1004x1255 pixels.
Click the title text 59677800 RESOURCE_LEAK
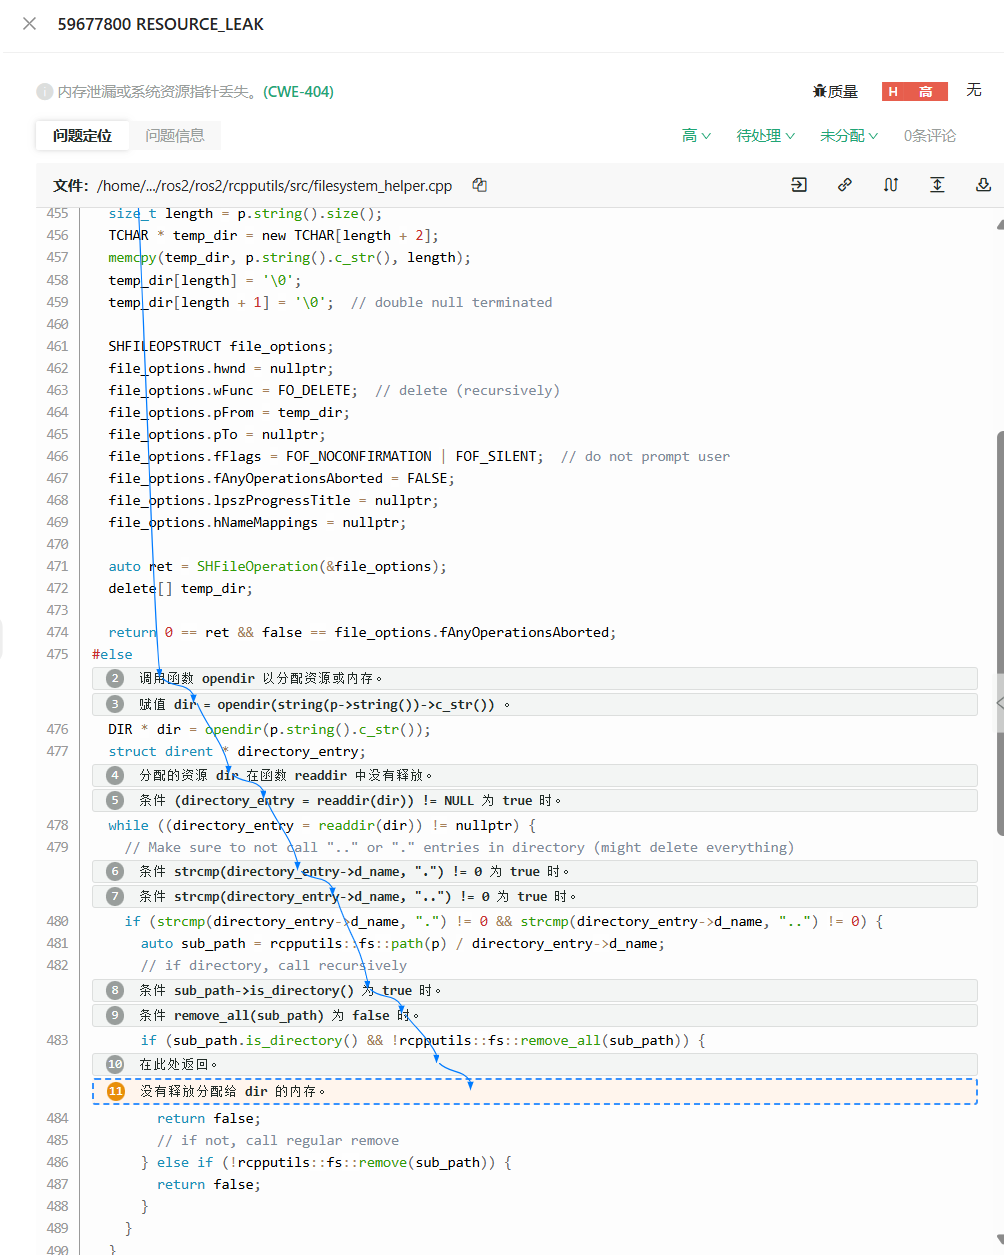coord(161,24)
